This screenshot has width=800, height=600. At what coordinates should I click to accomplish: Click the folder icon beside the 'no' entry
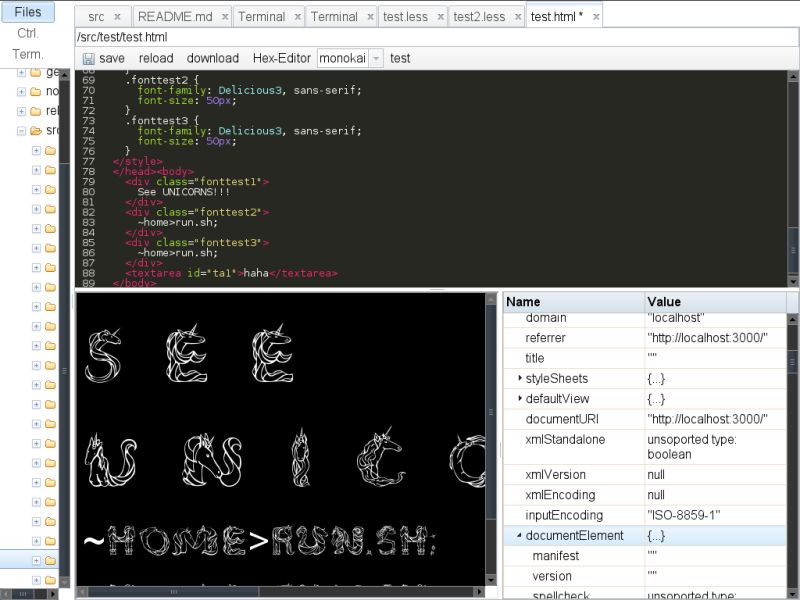pos(36,91)
